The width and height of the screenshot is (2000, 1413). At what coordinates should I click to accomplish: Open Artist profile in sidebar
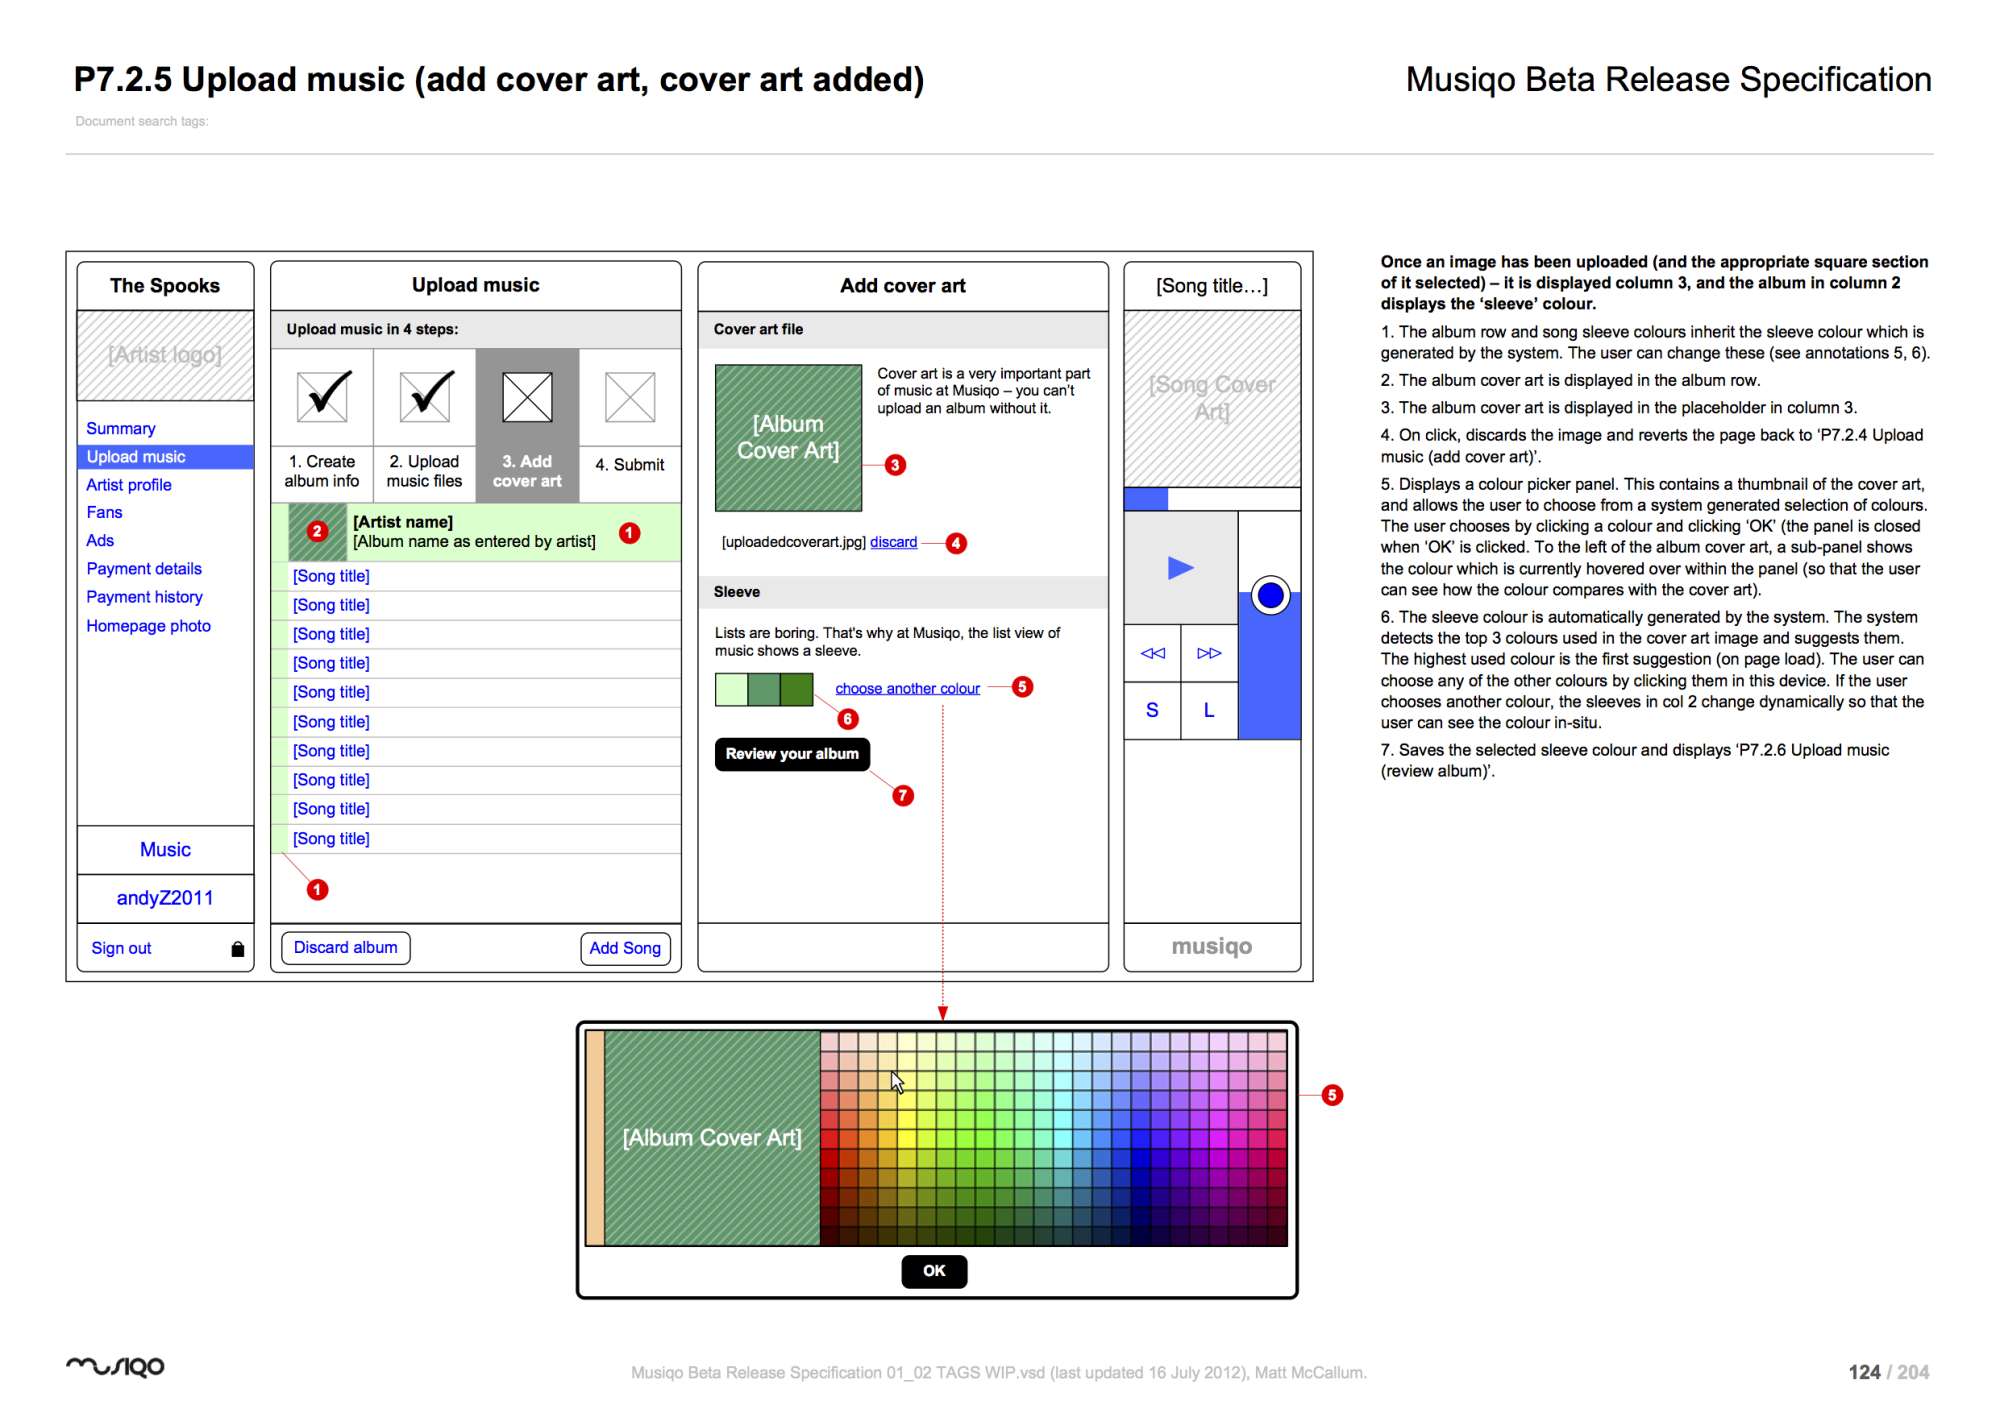129,485
